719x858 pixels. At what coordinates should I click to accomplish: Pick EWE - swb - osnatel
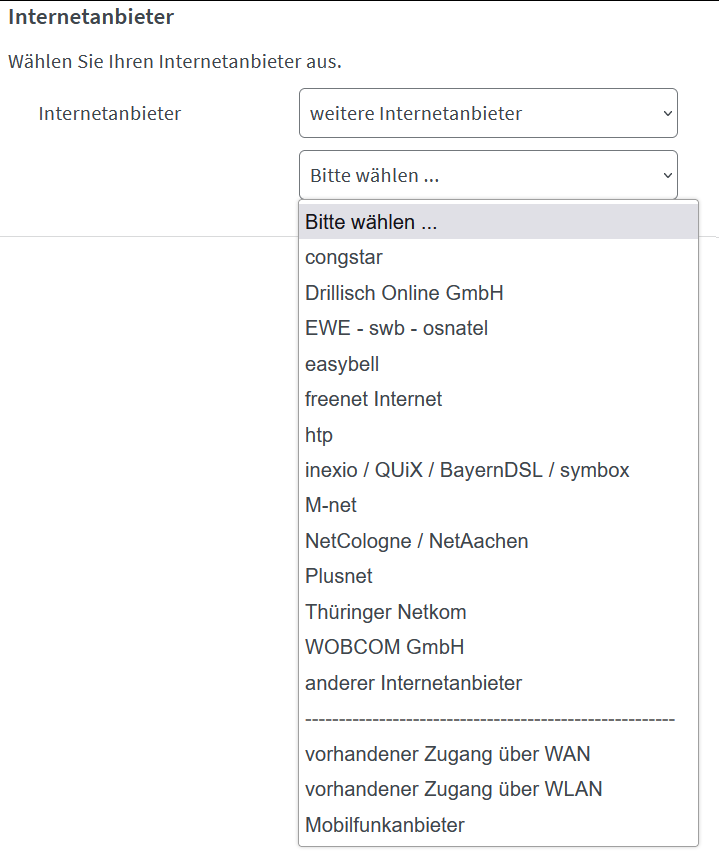coord(498,328)
